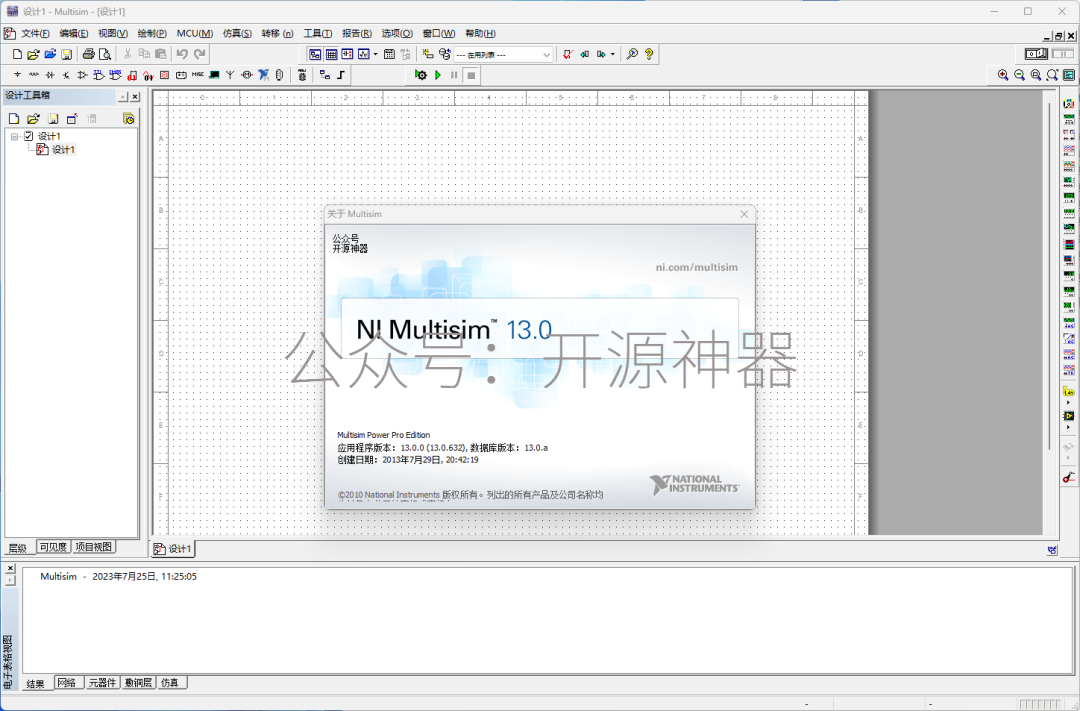Switch to the 仿真 spreadsheet tab
The height and width of the screenshot is (711, 1080).
tap(170, 683)
